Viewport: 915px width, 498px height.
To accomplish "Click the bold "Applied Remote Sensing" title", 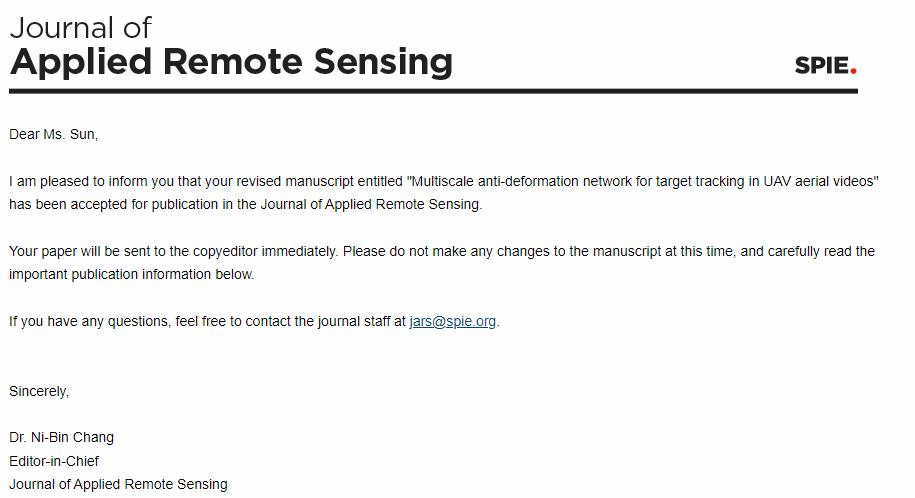I will 231,61.
